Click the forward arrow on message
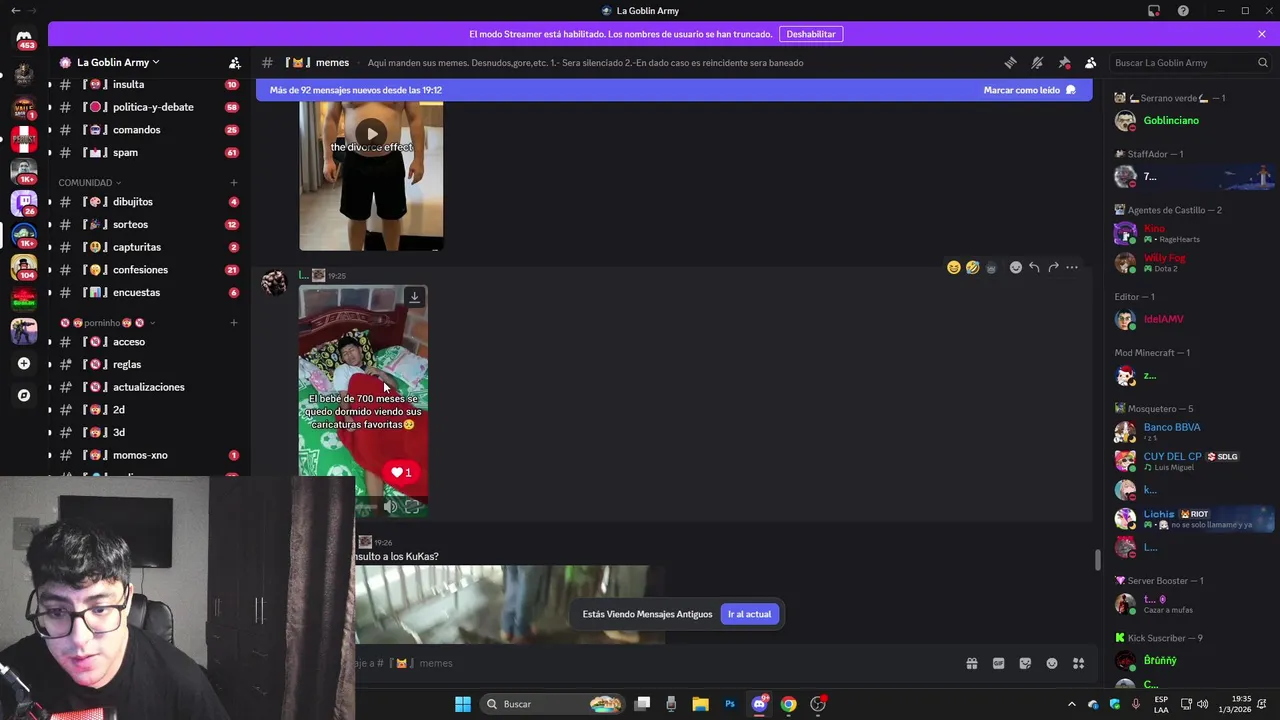This screenshot has width=1280, height=720. coord(1053,267)
